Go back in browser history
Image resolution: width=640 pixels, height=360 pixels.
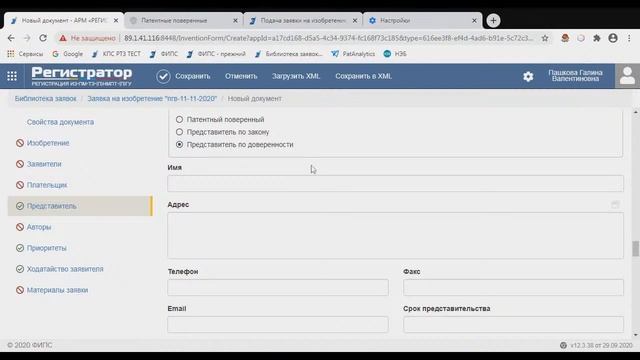pos(11,38)
